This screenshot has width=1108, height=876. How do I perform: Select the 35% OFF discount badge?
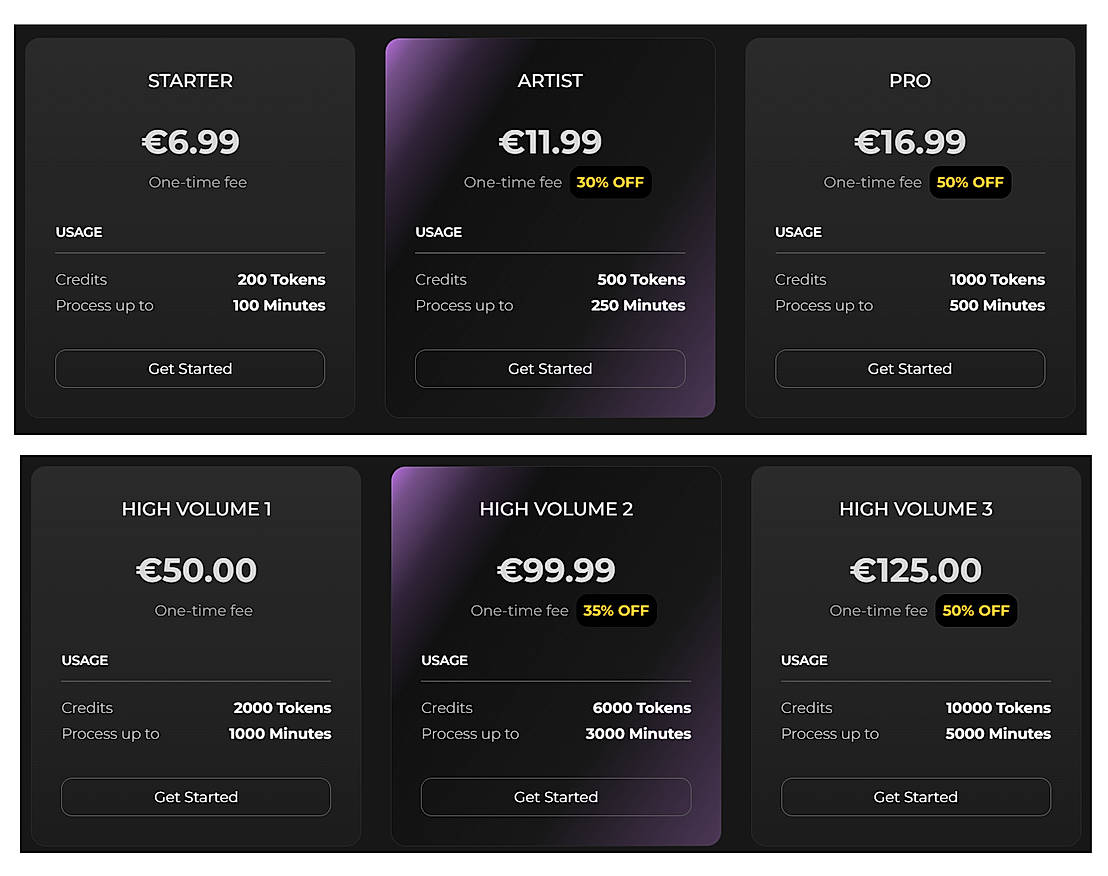616,610
